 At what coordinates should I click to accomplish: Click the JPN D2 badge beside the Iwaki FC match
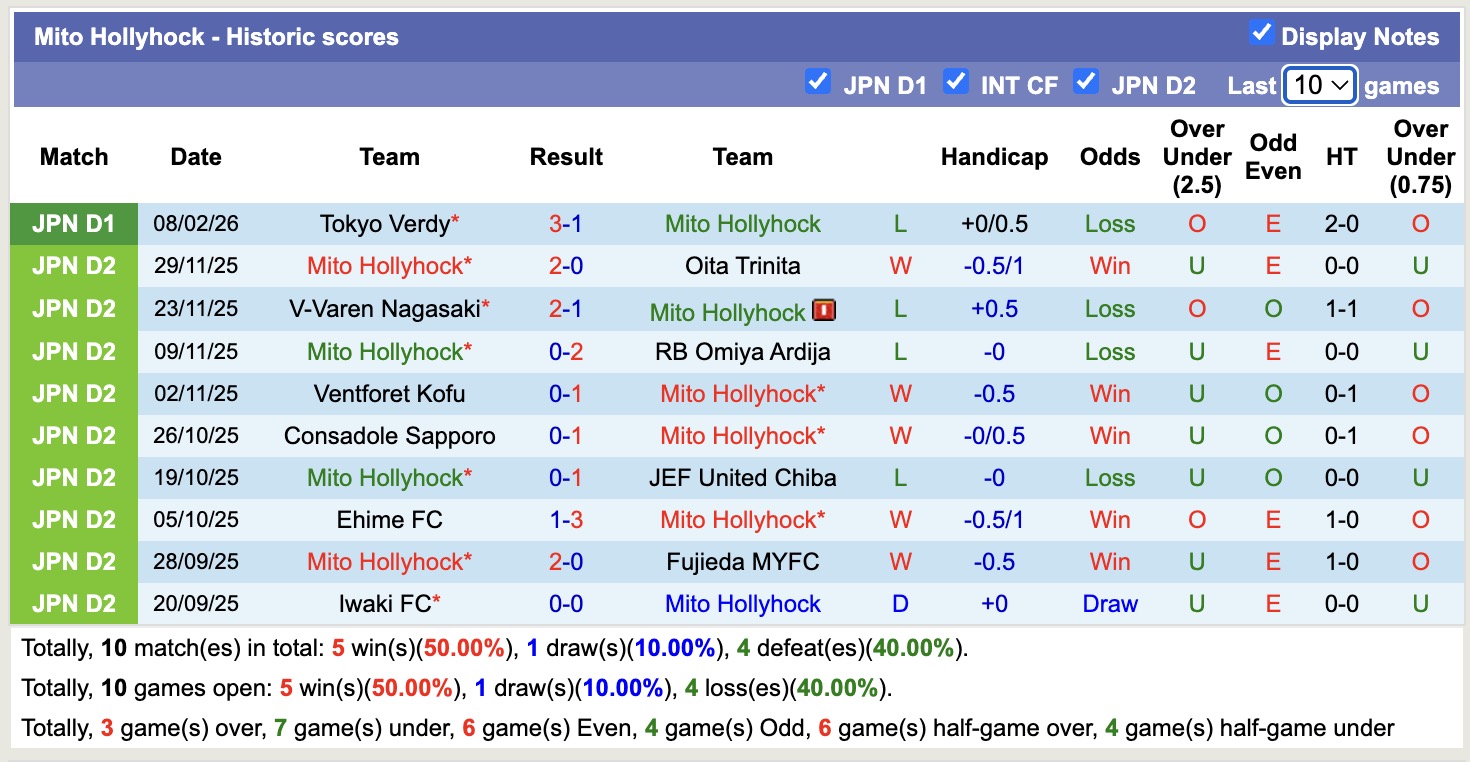click(x=74, y=603)
